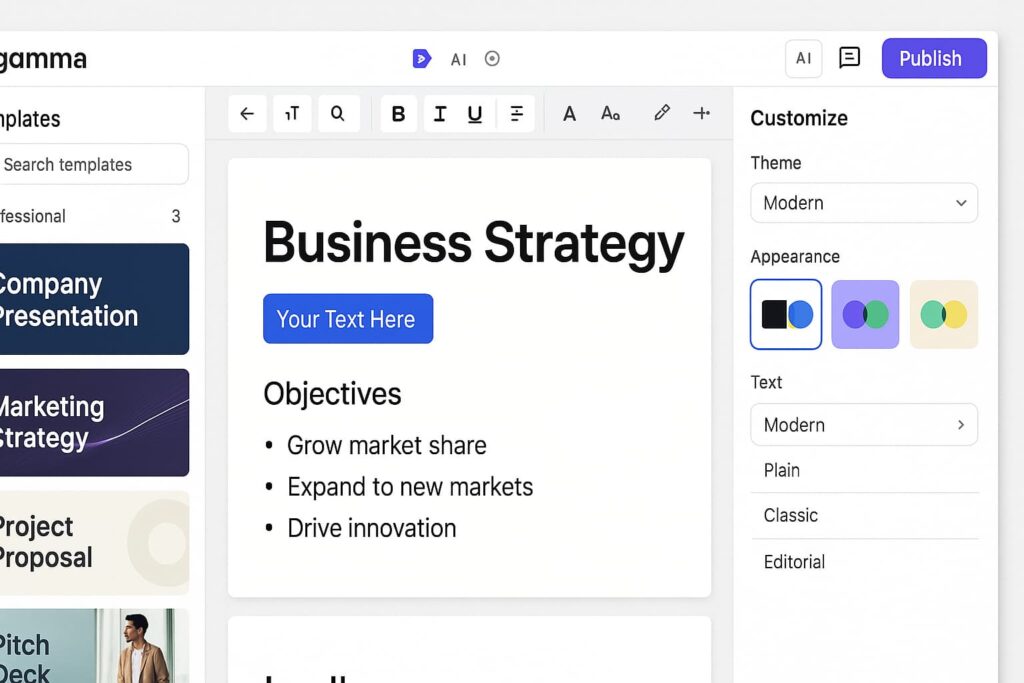Select the purple appearance swatch
The width and height of the screenshot is (1024, 683).
coord(865,314)
